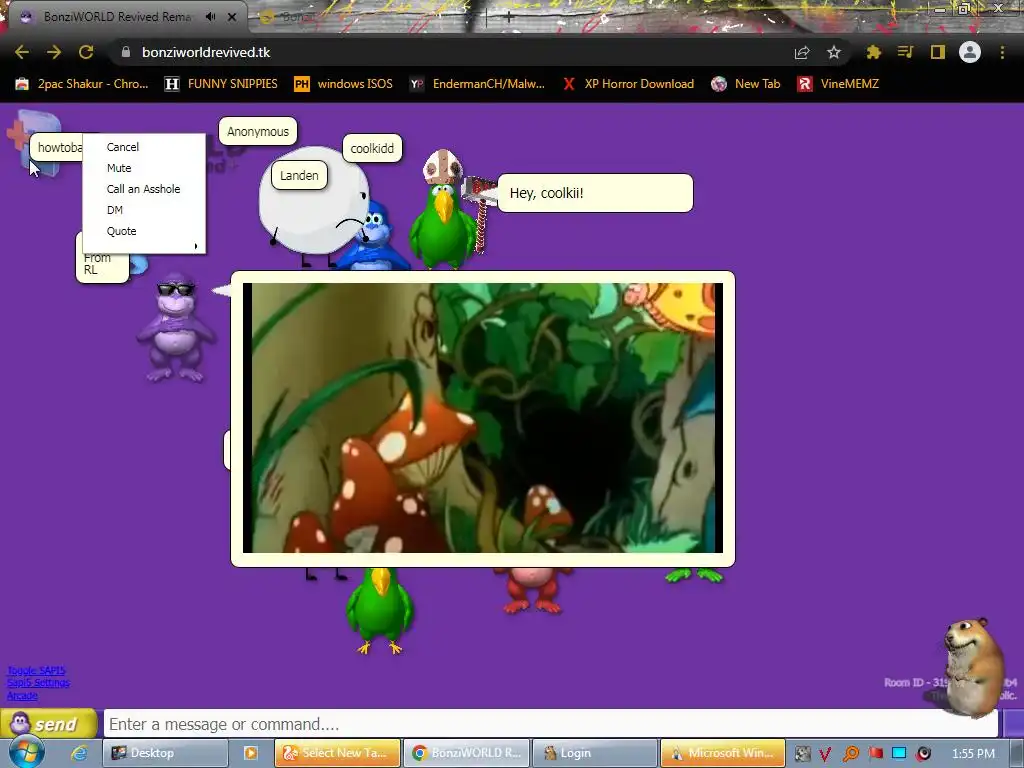Viewport: 1024px width, 768px height.
Task: Switch to Select New Ta... taskbar window
Action: [337, 753]
